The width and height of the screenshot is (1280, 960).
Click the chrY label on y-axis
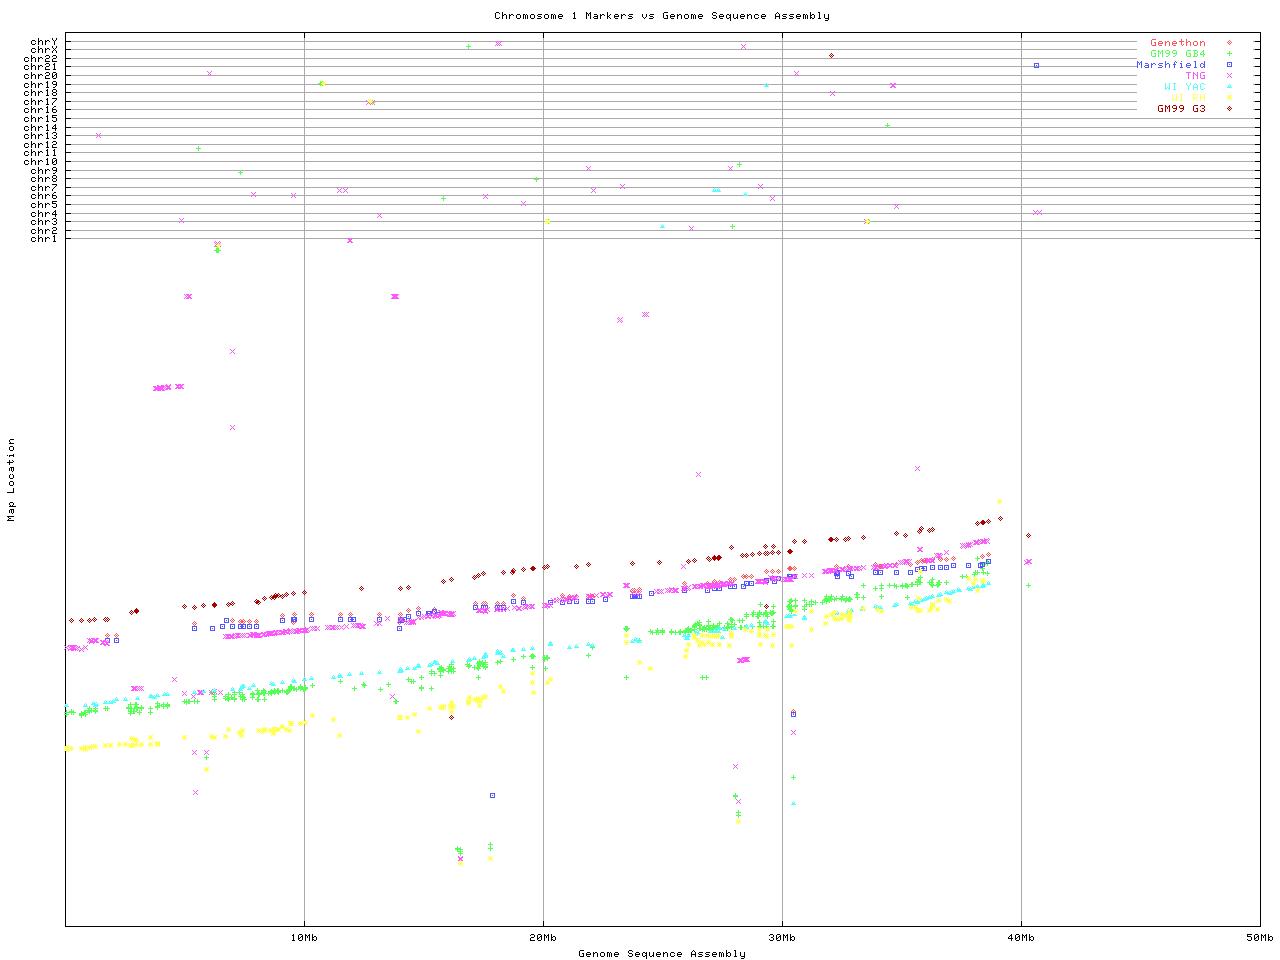click(x=44, y=42)
